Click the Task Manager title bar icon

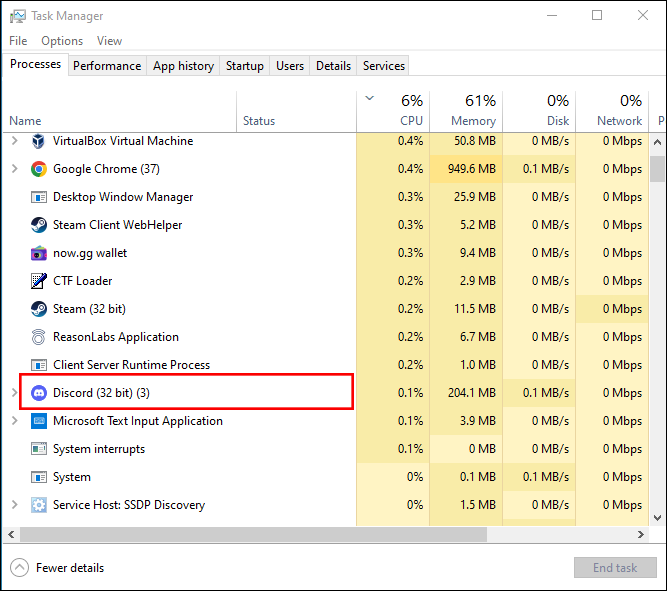(x=18, y=16)
